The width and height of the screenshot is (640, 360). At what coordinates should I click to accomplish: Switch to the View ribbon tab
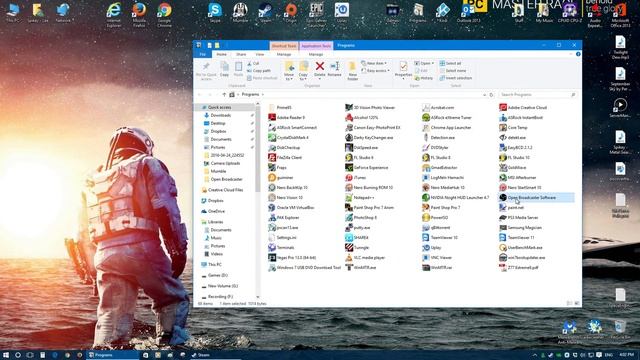[260, 54]
